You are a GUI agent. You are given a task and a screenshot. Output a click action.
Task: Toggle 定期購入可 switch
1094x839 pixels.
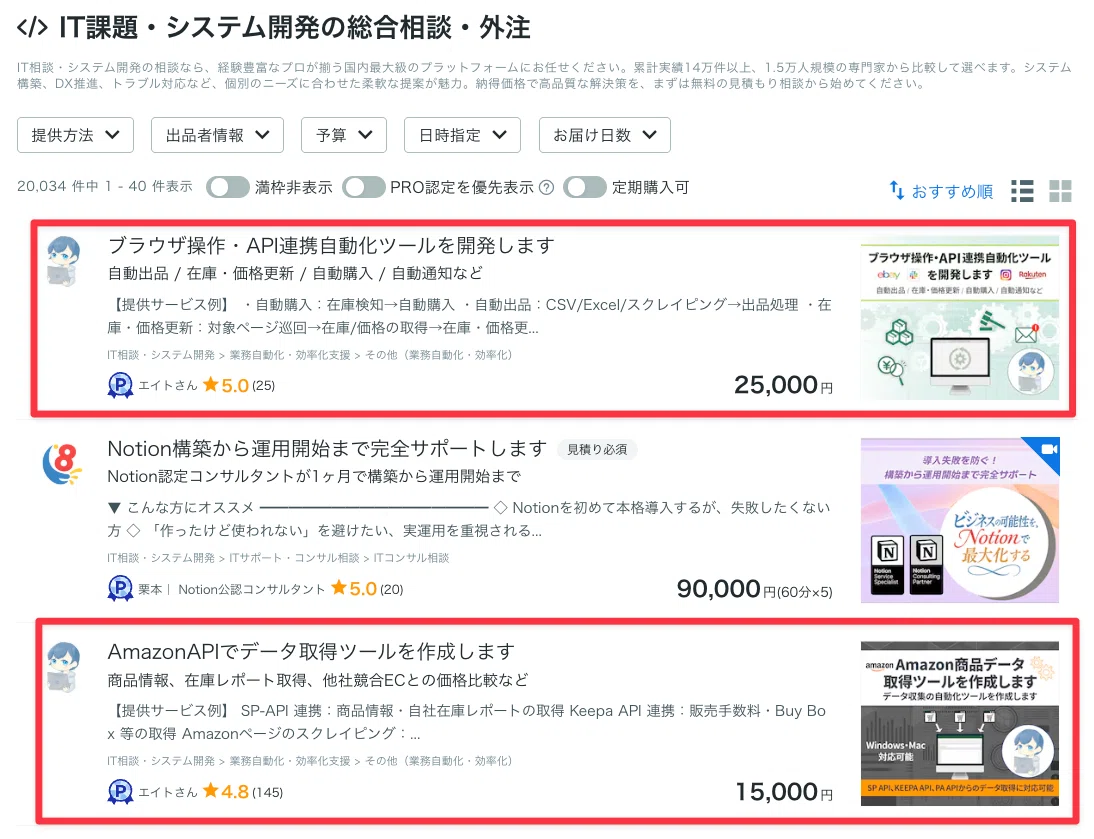[x=585, y=187]
